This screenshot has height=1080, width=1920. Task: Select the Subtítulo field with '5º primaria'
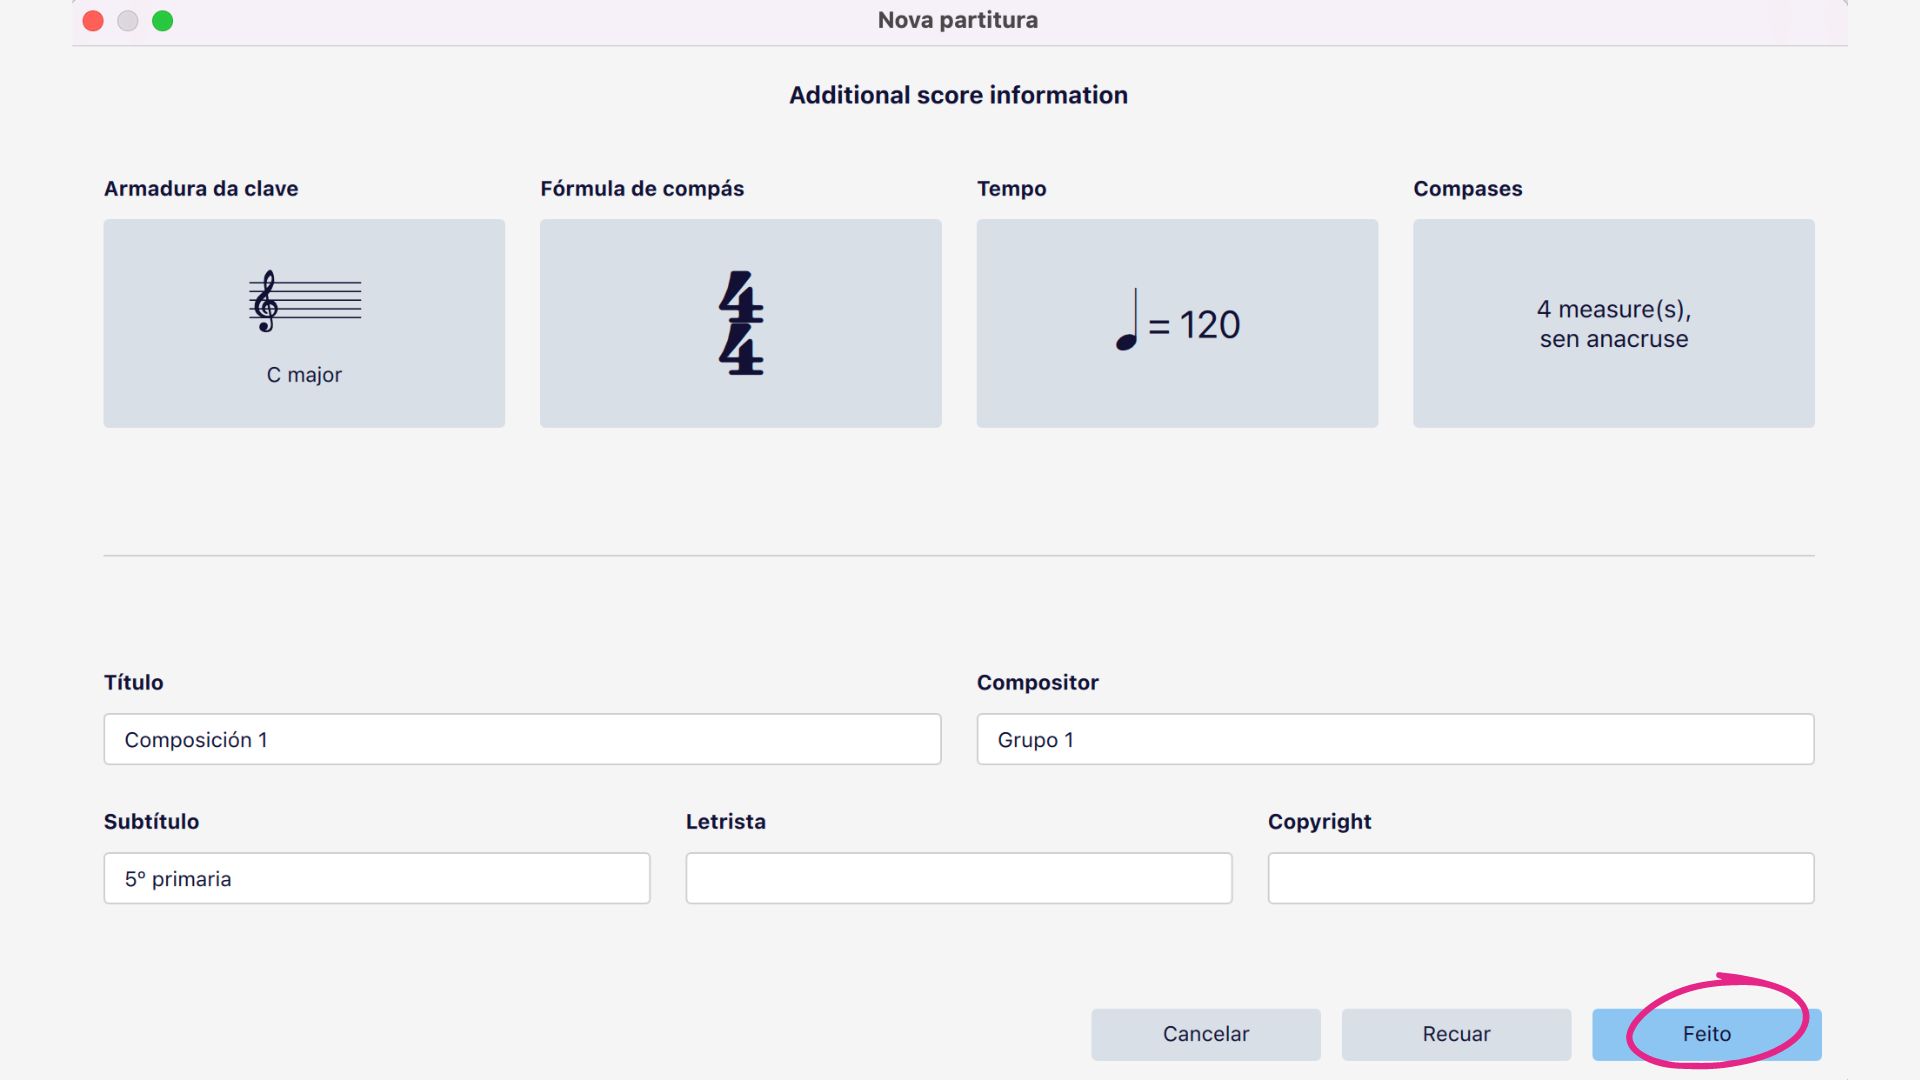coord(376,878)
